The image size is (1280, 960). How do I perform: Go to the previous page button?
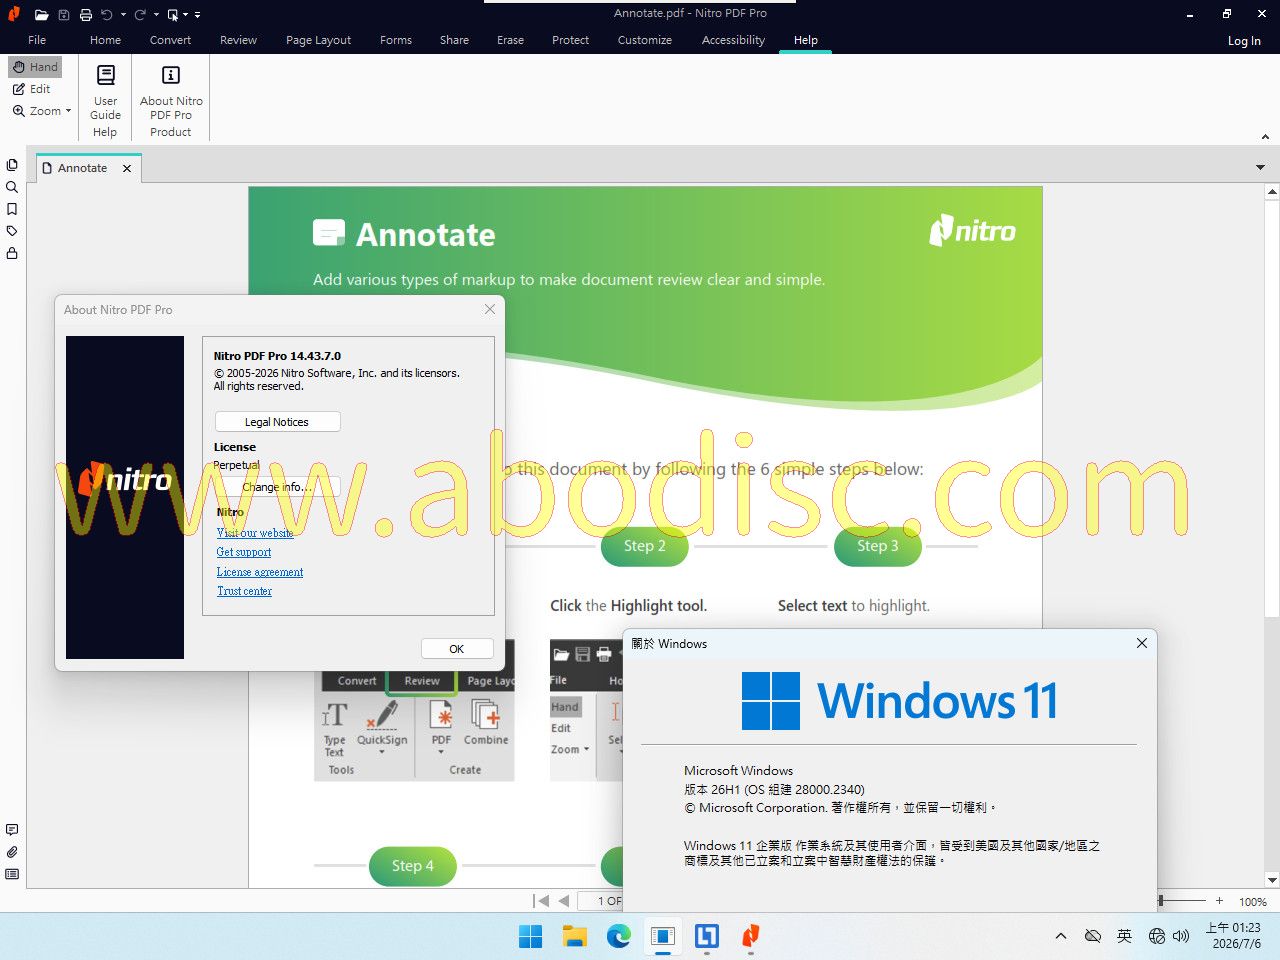click(564, 901)
